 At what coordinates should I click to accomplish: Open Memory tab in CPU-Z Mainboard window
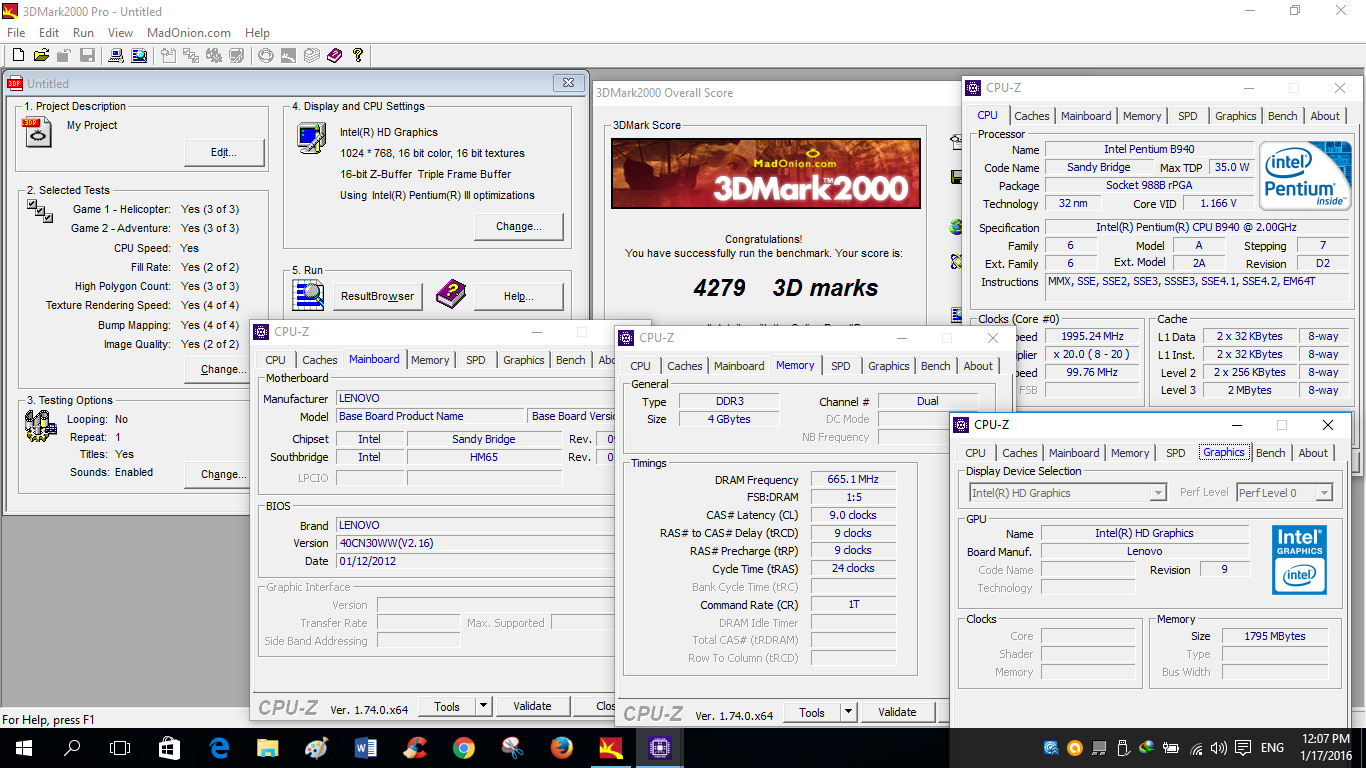(x=430, y=360)
